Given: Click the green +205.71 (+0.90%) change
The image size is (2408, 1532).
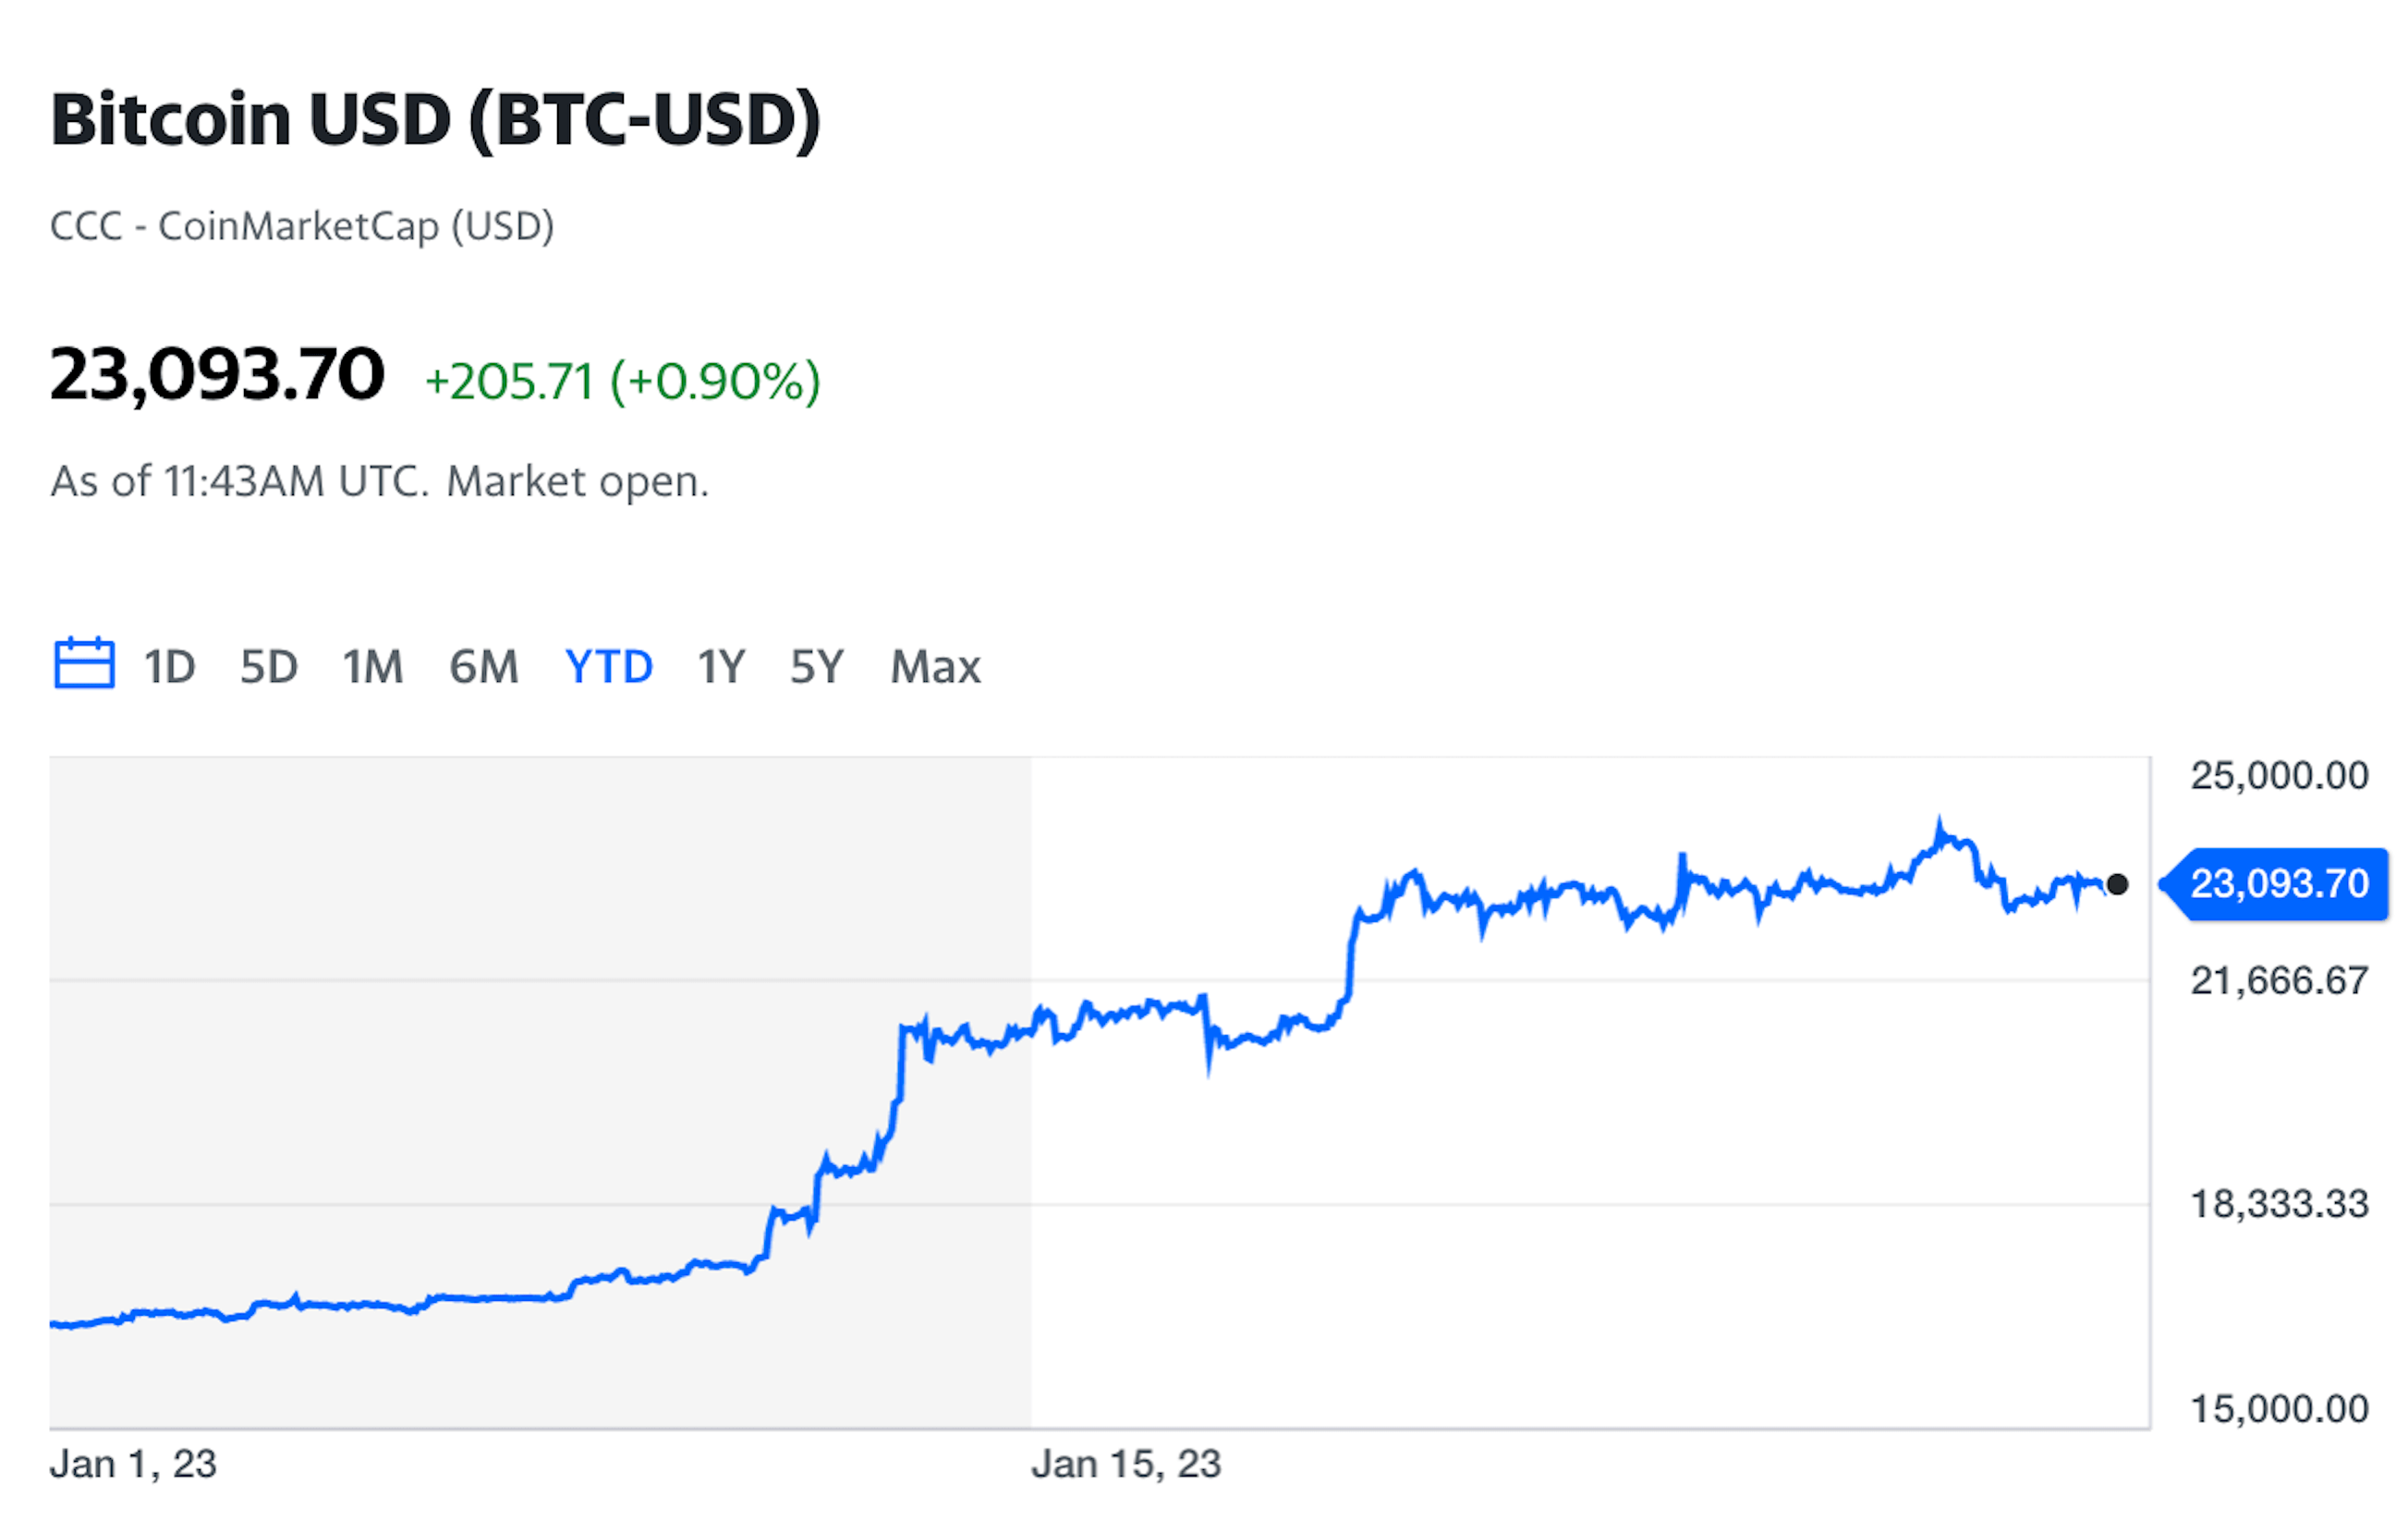Looking at the screenshot, I should (623, 381).
